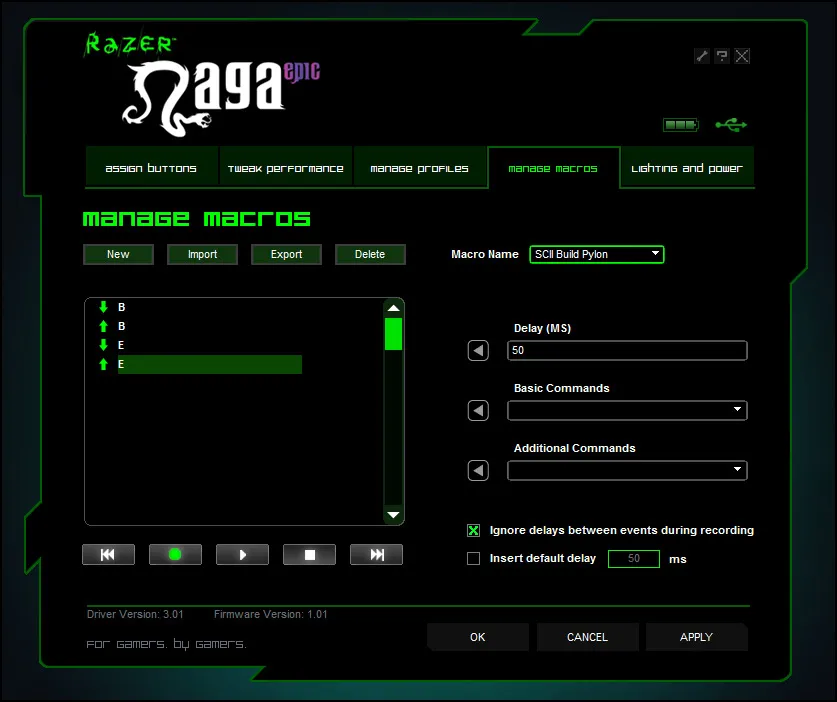Delete the macro with Delete button
The height and width of the screenshot is (702, 837).
pyautogui.click(x=370, y=254)
